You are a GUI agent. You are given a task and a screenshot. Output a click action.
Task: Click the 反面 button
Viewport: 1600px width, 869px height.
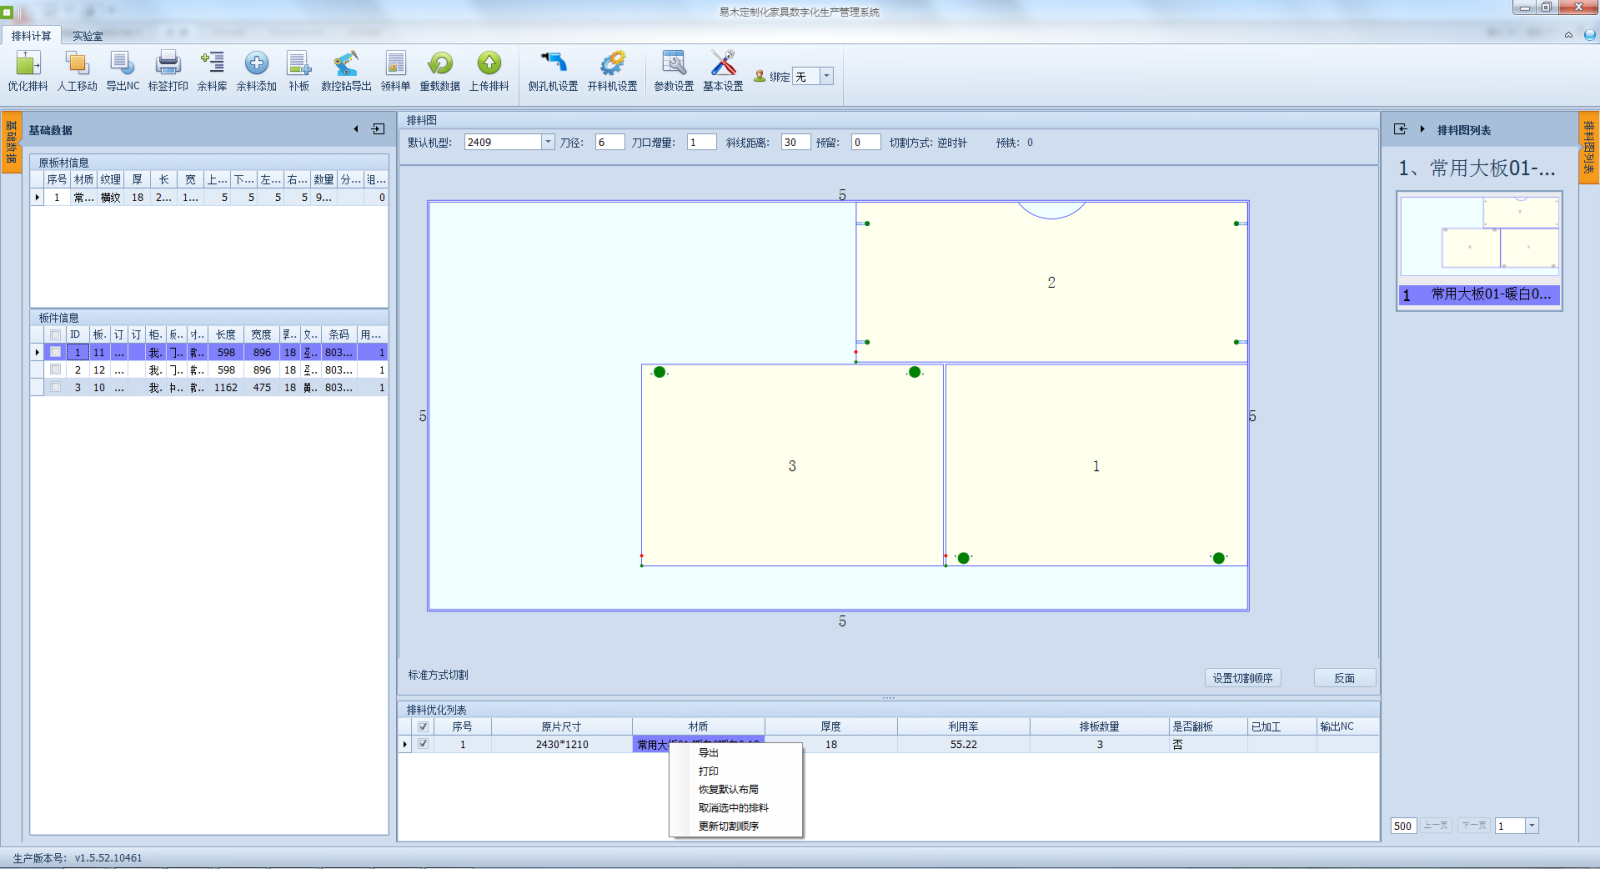click(x=1344, y=678)
